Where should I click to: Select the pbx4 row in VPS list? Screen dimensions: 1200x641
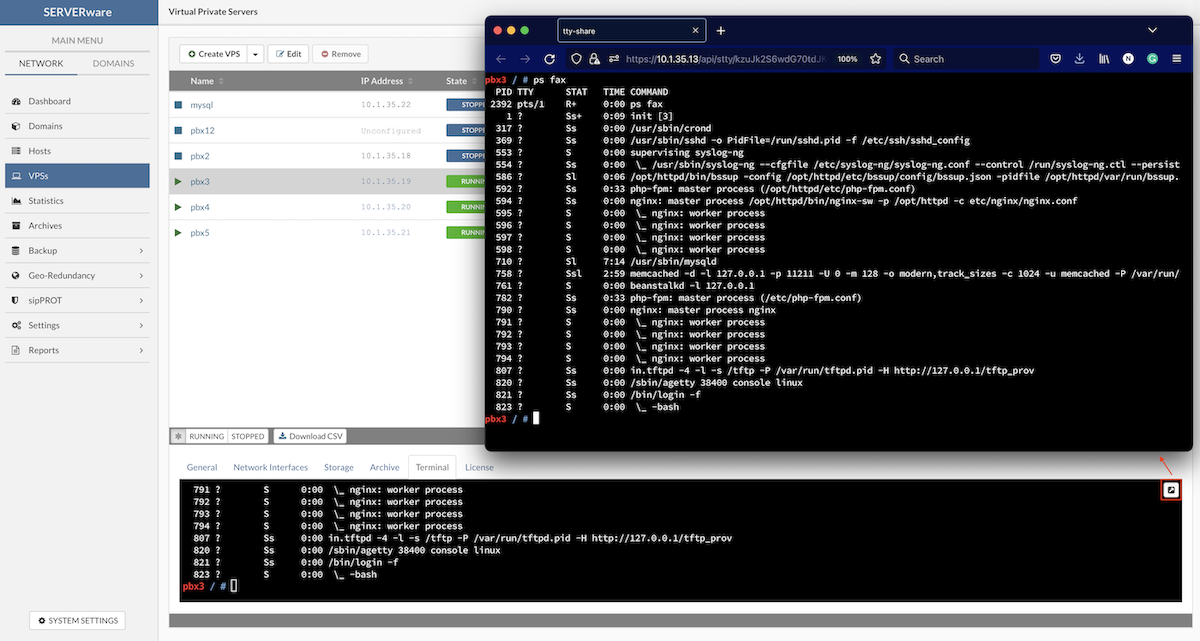[x=200, y=207]
